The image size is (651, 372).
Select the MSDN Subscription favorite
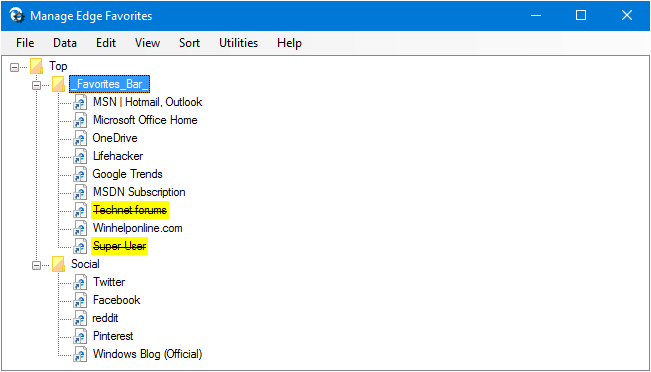tap(139, 192)
